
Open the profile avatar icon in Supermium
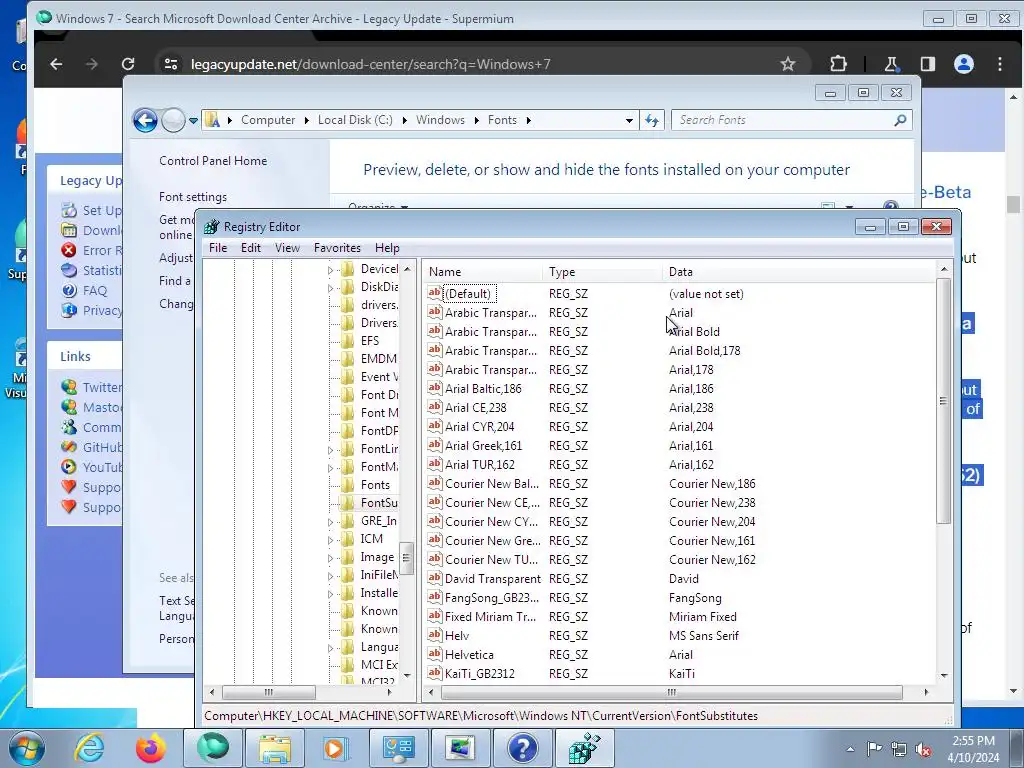[964, 64]
